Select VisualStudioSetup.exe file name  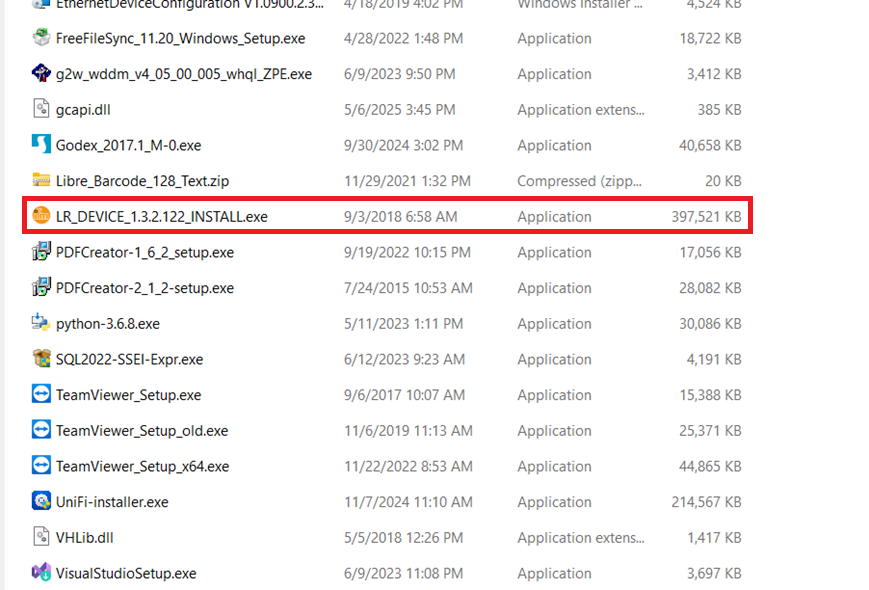point(126,573)
